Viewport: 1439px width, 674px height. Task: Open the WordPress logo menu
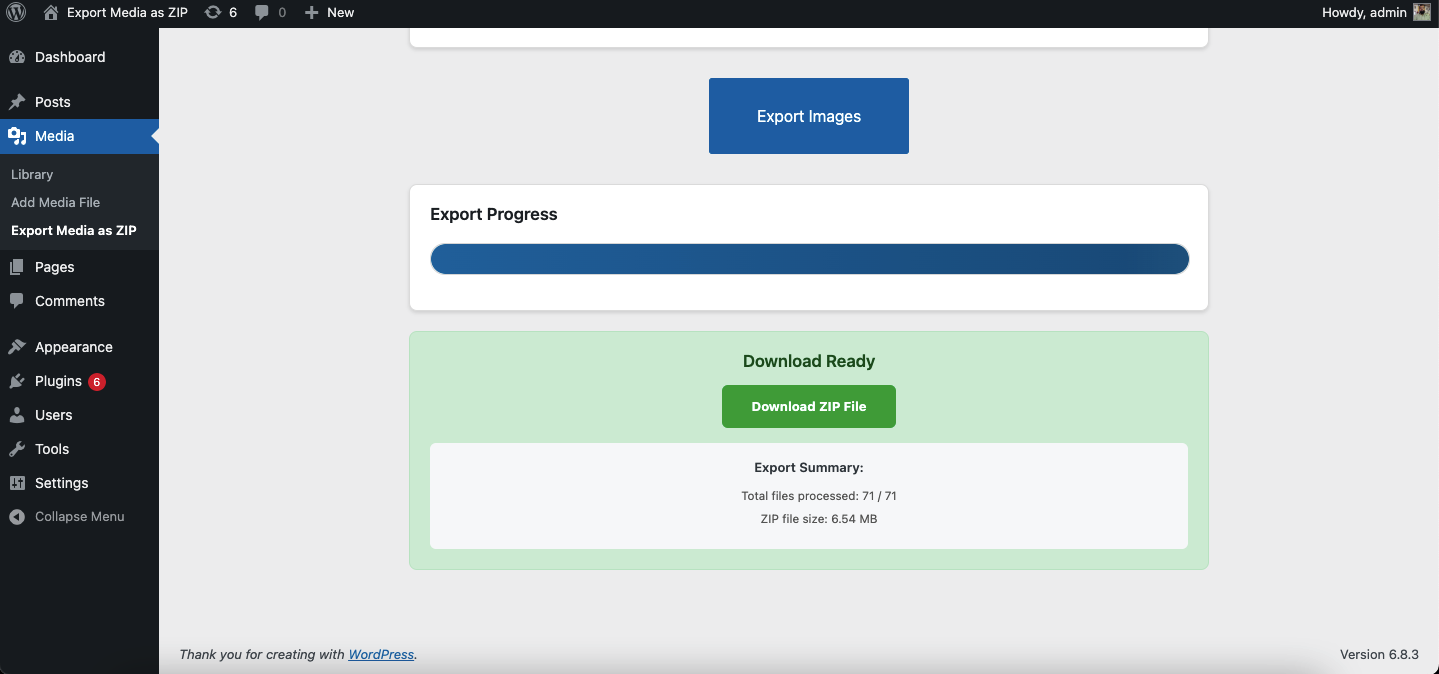pos(15,12)
